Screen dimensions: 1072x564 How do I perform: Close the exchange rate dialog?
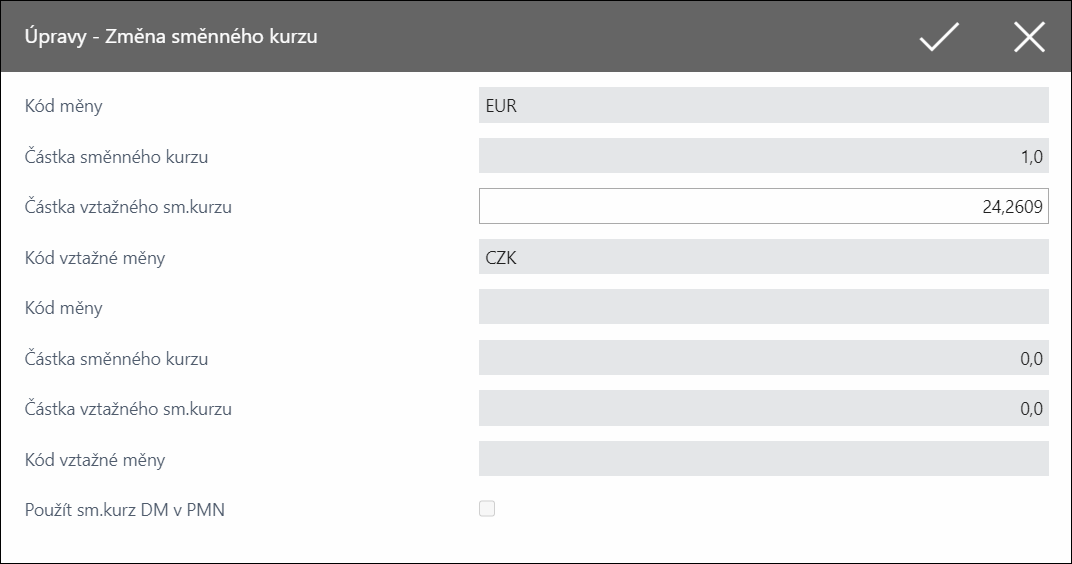point(1029,36)
